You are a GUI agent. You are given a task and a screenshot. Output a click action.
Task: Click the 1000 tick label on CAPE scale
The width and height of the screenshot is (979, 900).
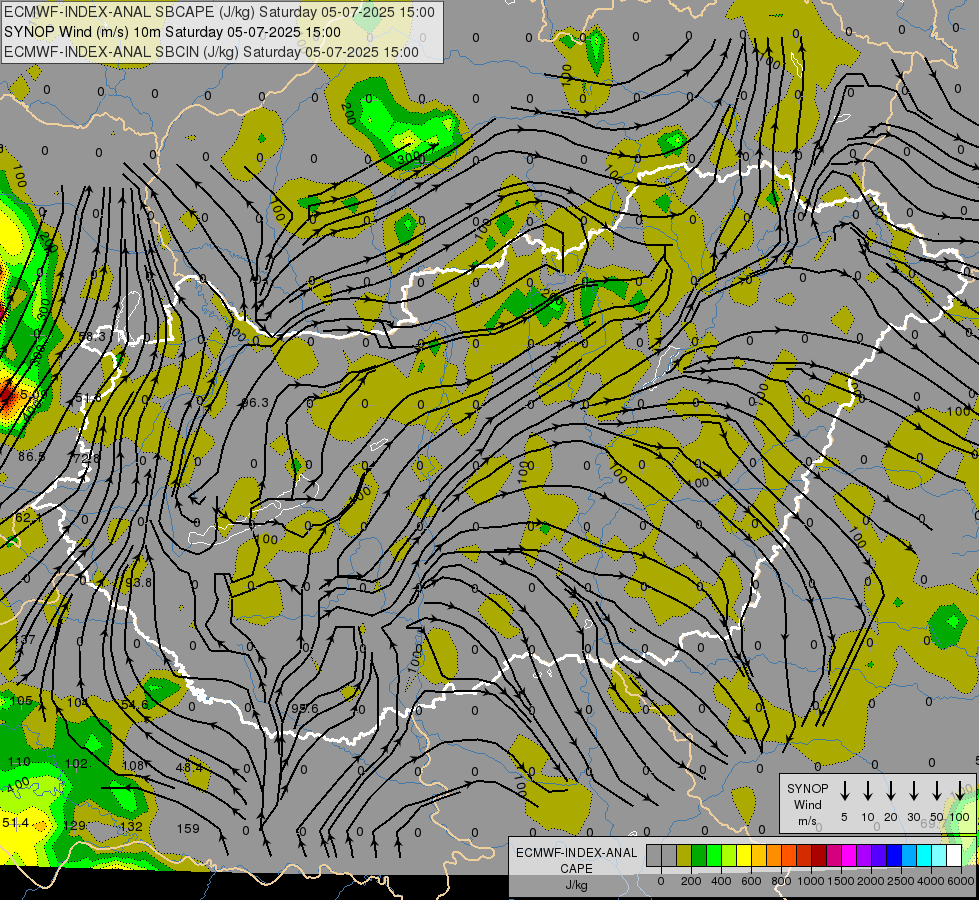click(811, 881)
